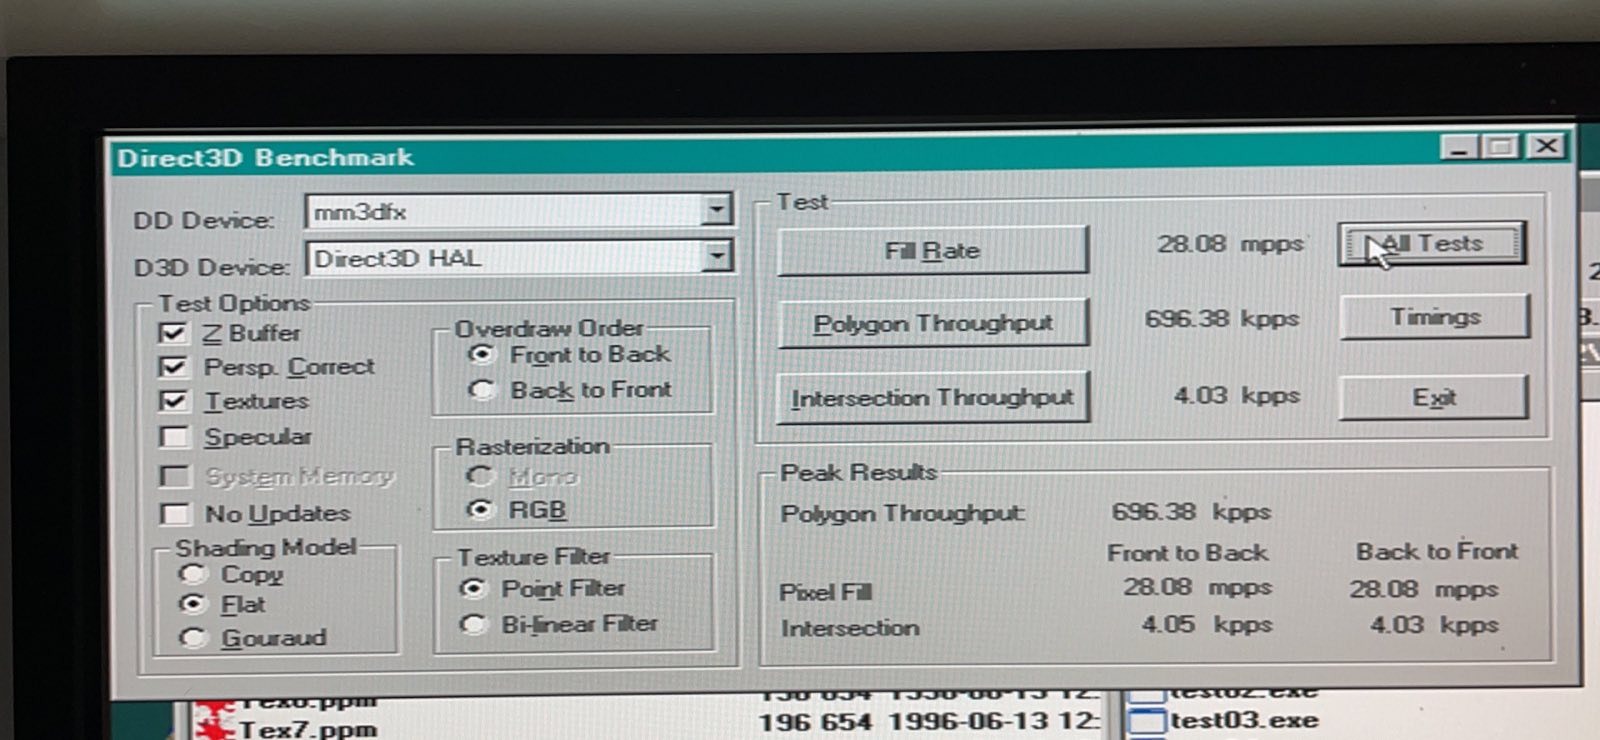The width and height of the screenshot is (1600, 740).
Task: Run the Fill Rate test
Action: coord(932,250)
